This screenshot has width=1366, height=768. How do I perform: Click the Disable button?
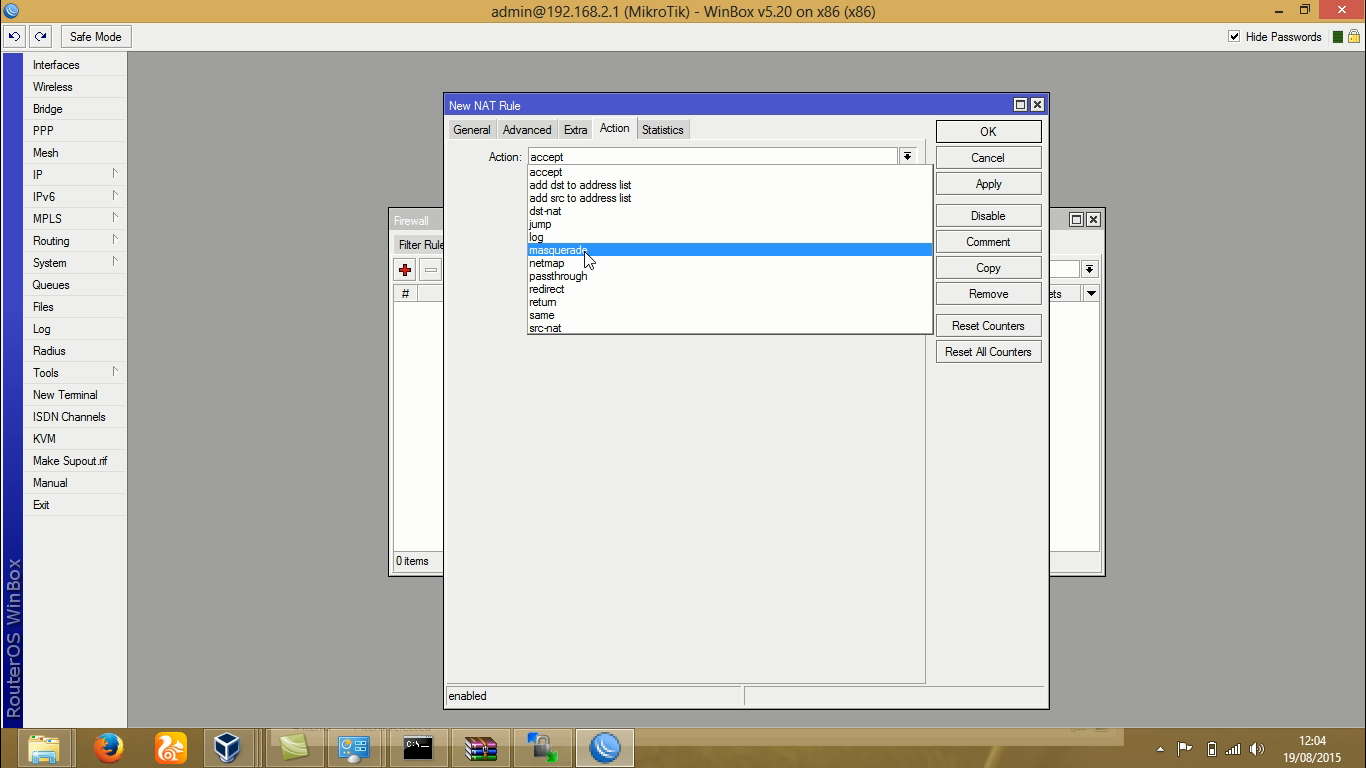988,216
